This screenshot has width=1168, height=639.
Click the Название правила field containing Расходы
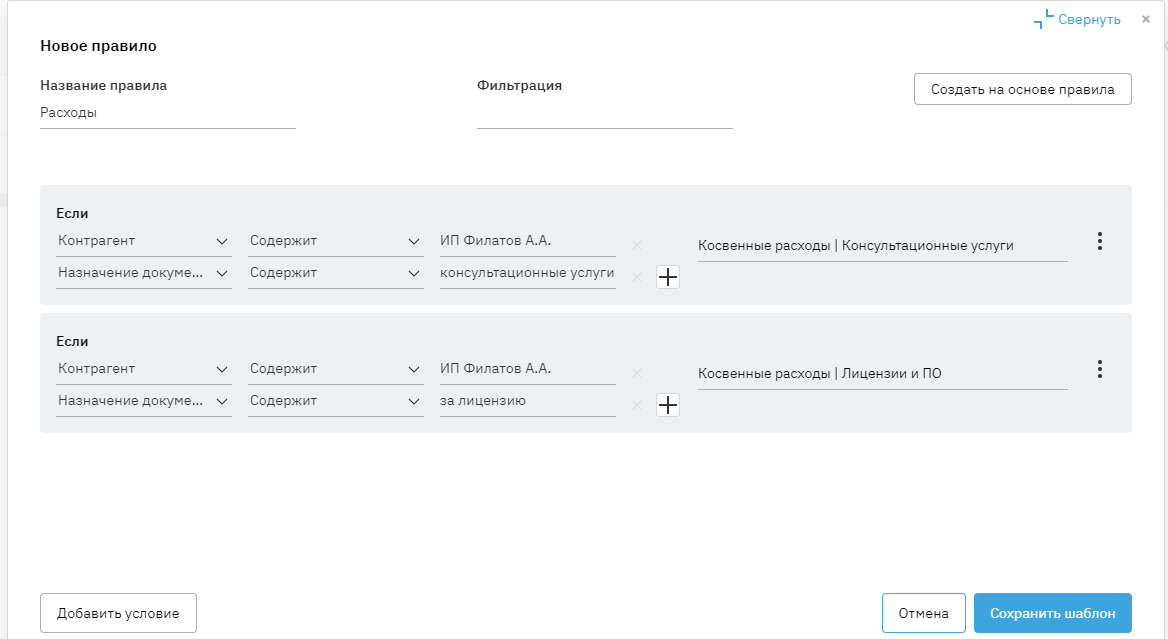click(x=167, y=113)
